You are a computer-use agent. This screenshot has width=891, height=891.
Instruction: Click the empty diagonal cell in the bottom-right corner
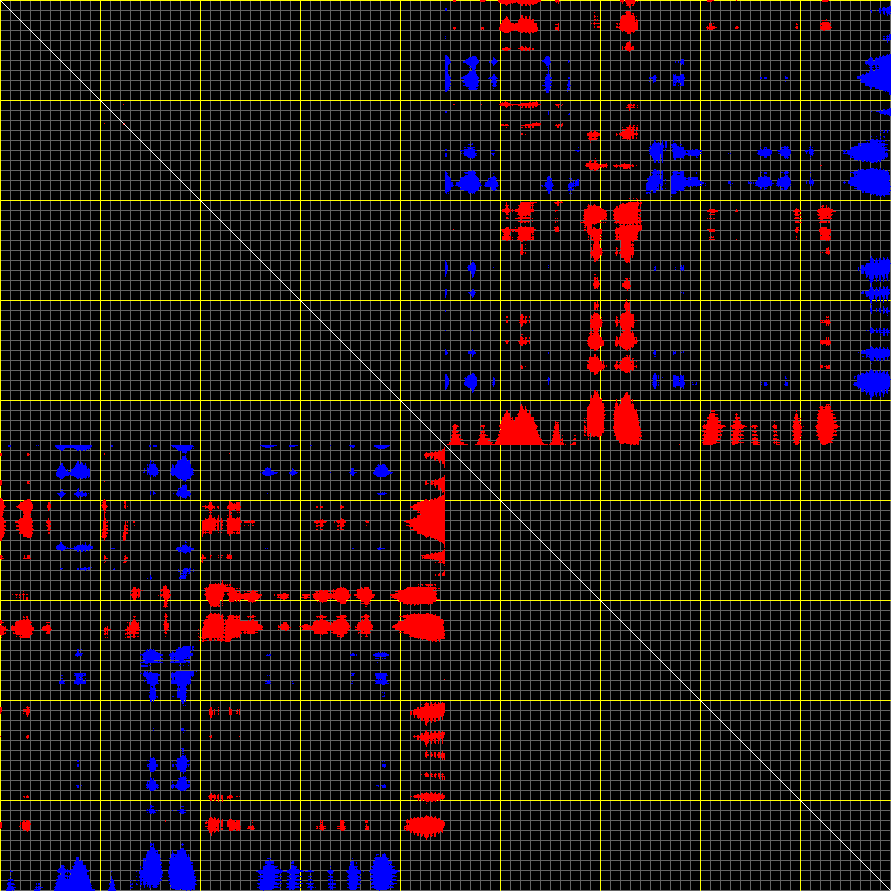tap(845, 845)
